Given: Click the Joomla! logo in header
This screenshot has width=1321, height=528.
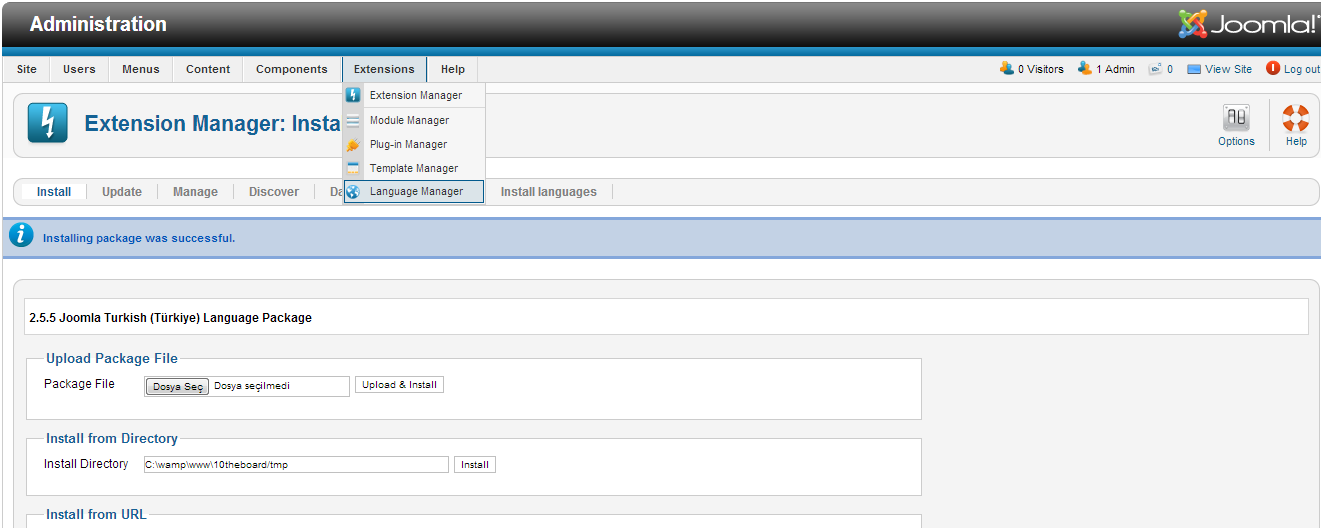Looking at the screenshot, I should [1249, 25].
